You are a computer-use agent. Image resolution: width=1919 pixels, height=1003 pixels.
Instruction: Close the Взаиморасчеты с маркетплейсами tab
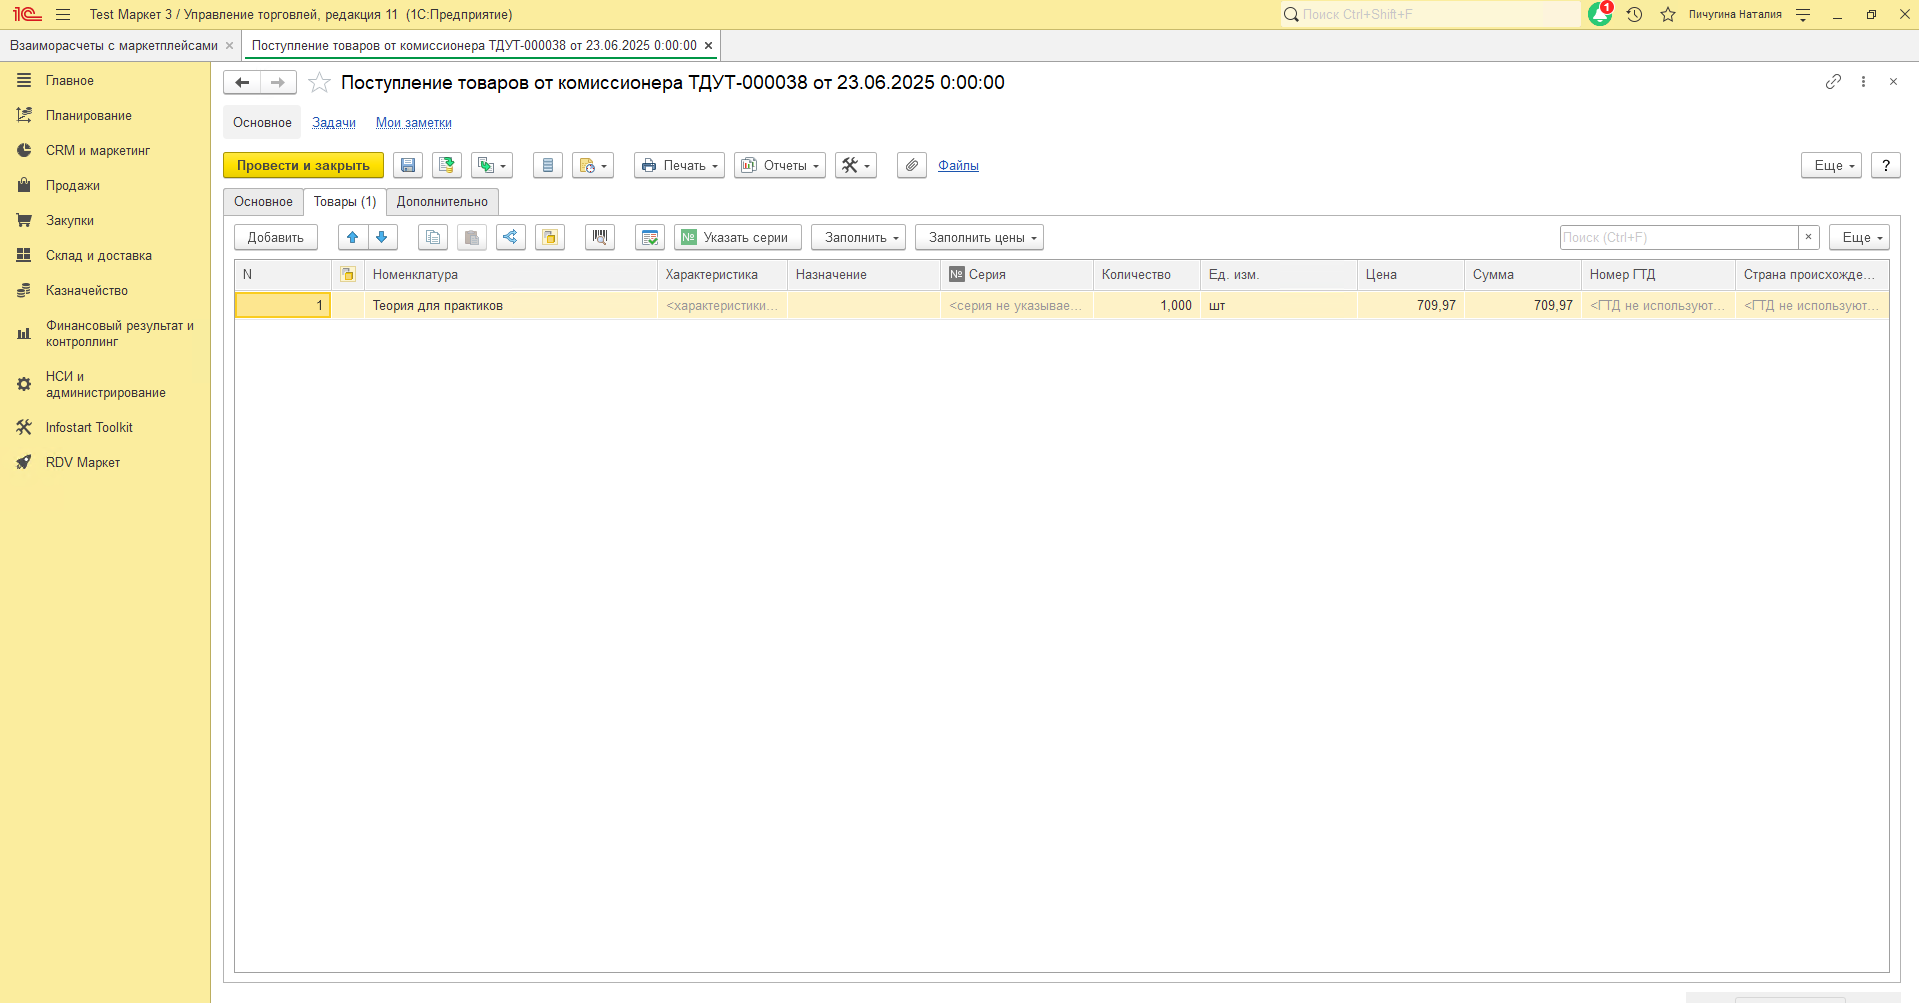pyautogui.click(x=229, y=45)
